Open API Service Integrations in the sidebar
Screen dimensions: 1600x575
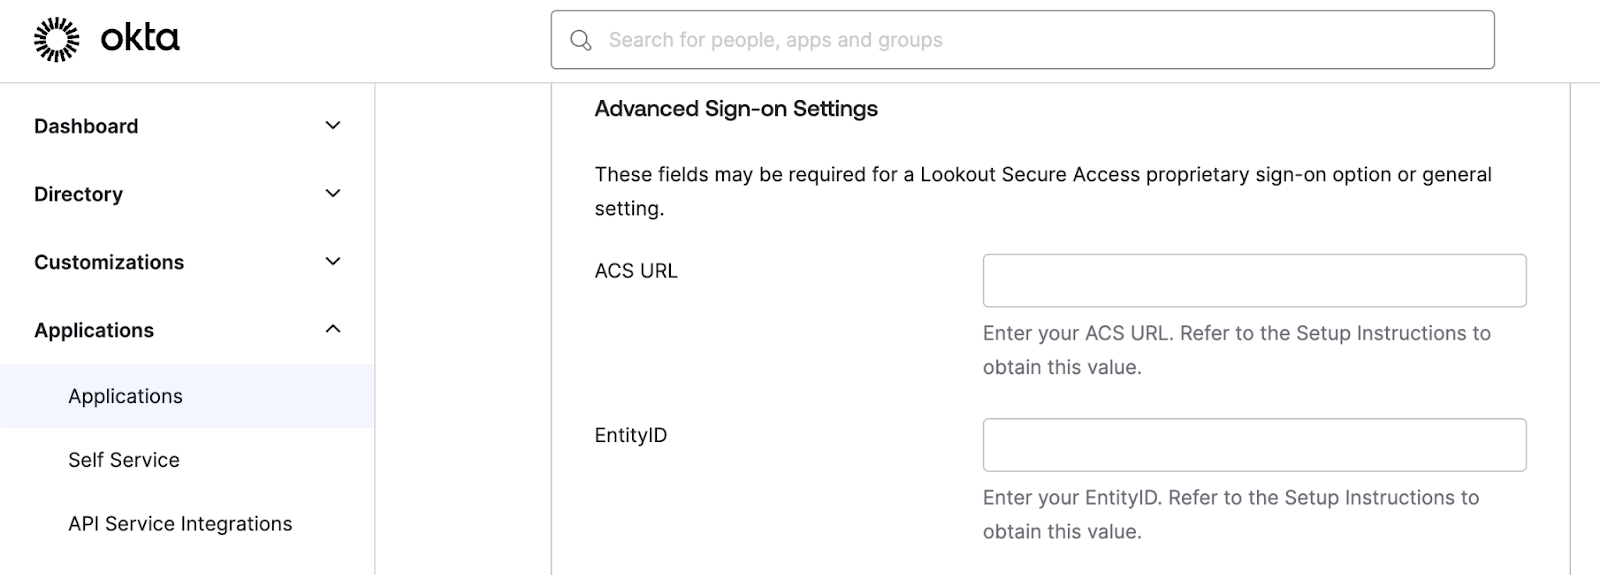180,524
